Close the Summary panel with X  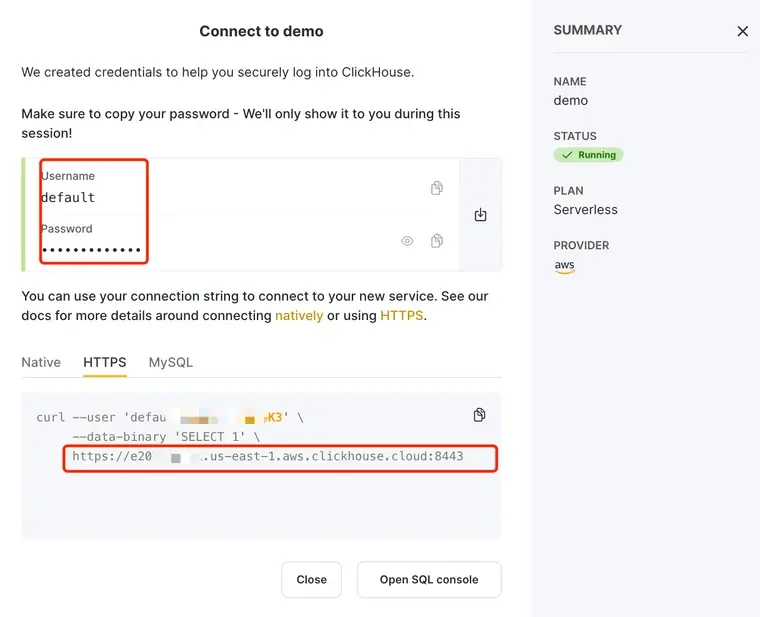[x=742, y=32]
